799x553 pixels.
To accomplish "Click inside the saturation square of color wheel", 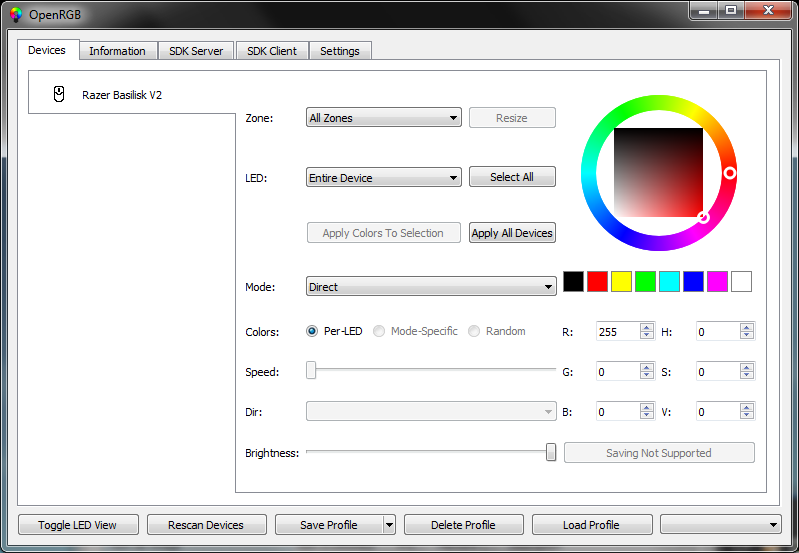I will click(x=658, y=172).
